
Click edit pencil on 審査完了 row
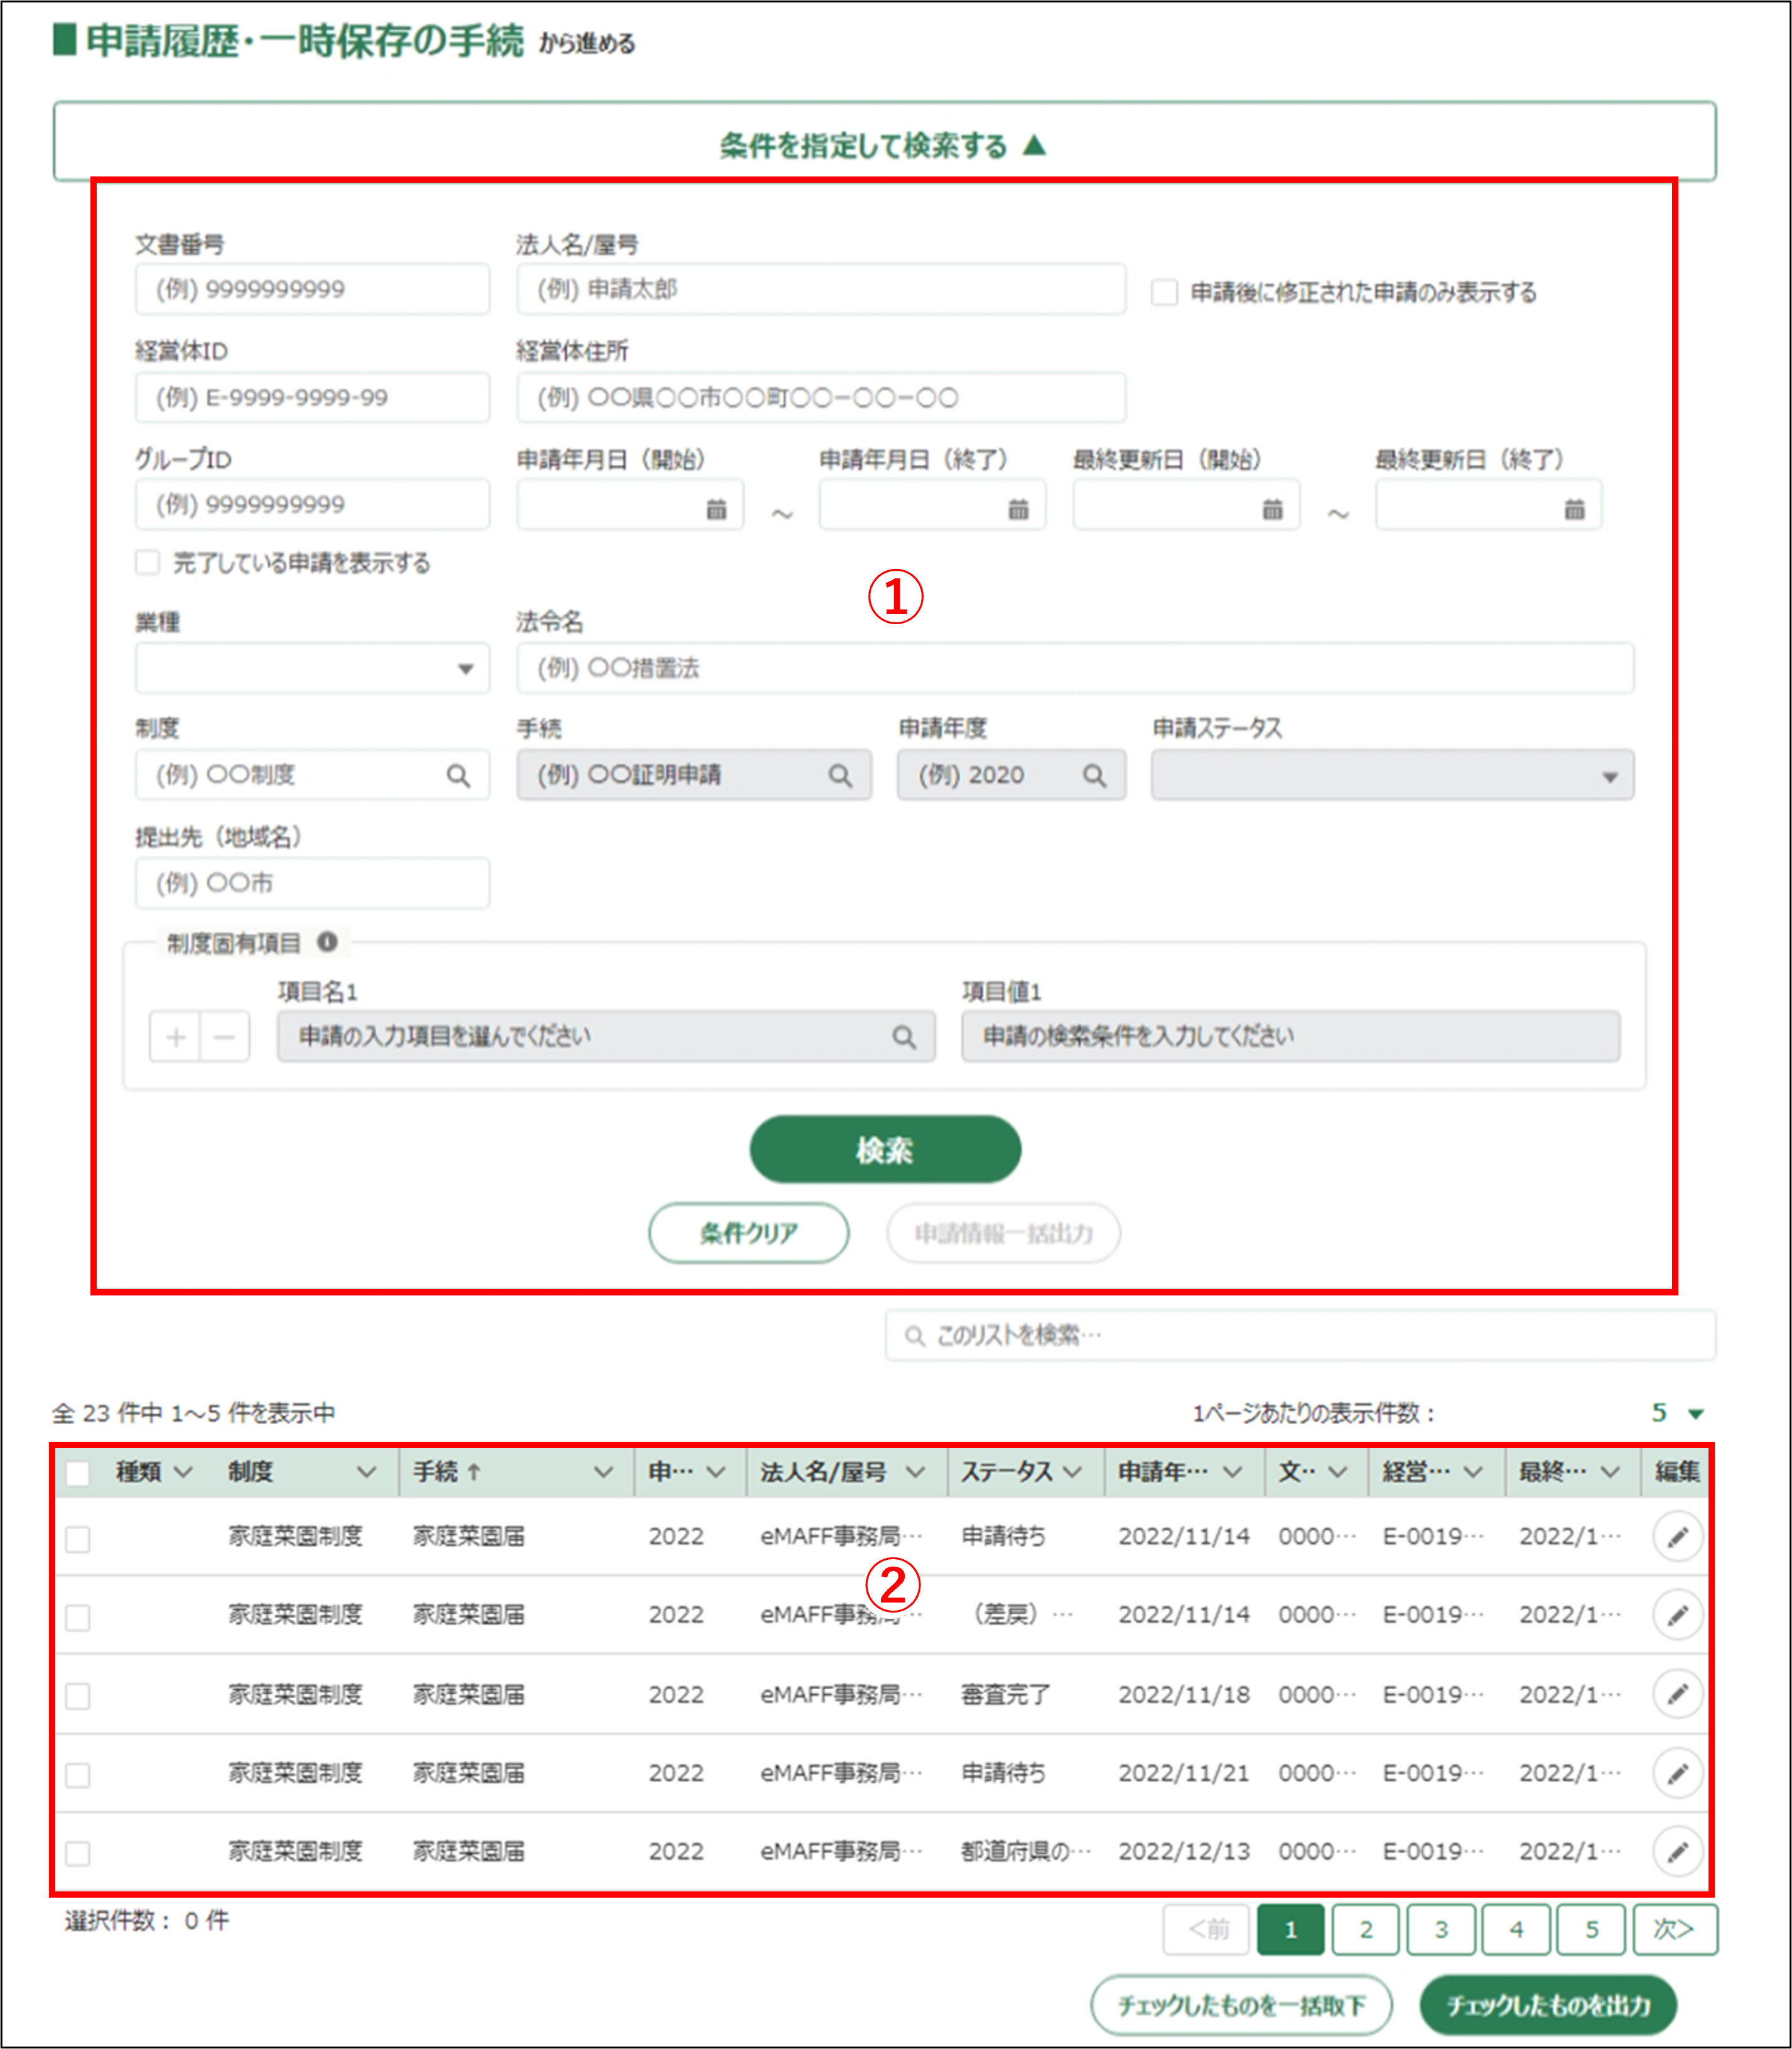coord(1677,1694)
